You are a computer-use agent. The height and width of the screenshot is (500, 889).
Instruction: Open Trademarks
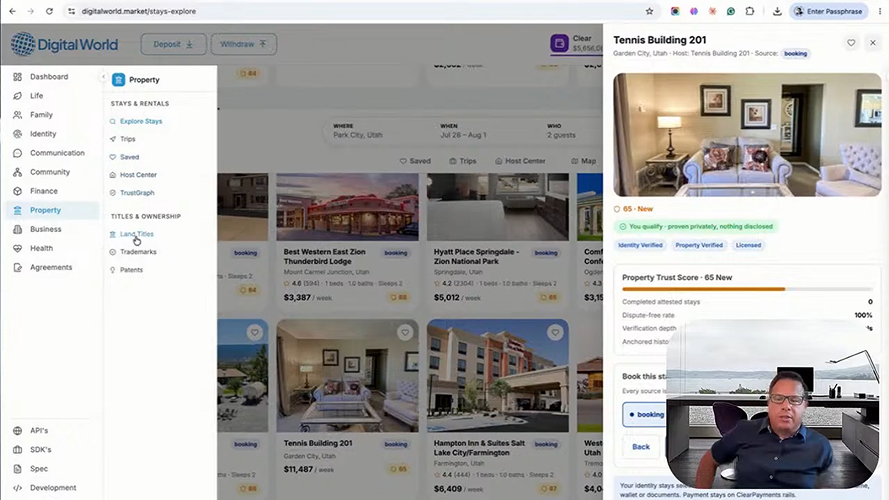[138, 252]
